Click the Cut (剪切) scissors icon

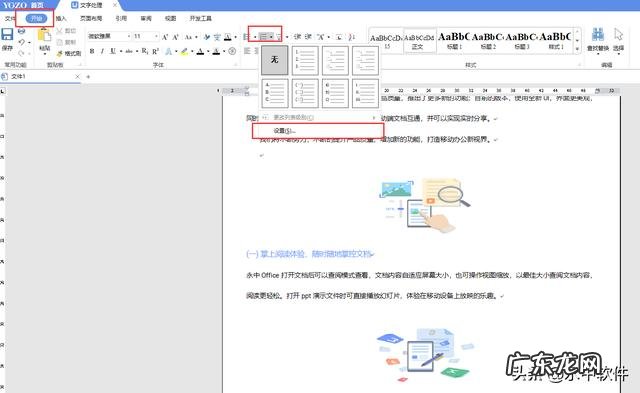[59, 31]
